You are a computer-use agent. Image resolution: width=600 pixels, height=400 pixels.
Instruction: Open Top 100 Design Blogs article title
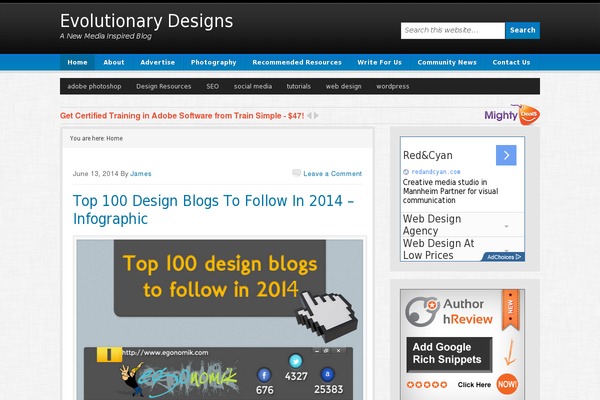[x=214, y=210]
